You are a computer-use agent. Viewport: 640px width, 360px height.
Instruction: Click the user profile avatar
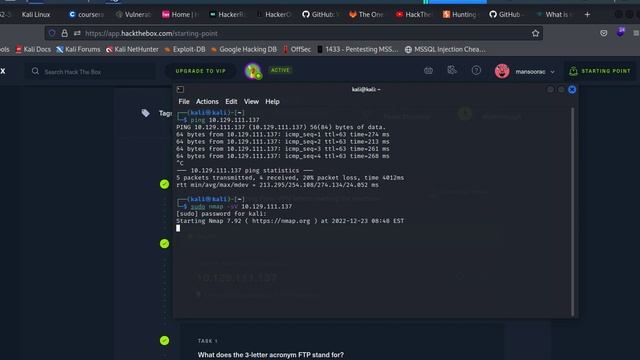tap(502, 71)
